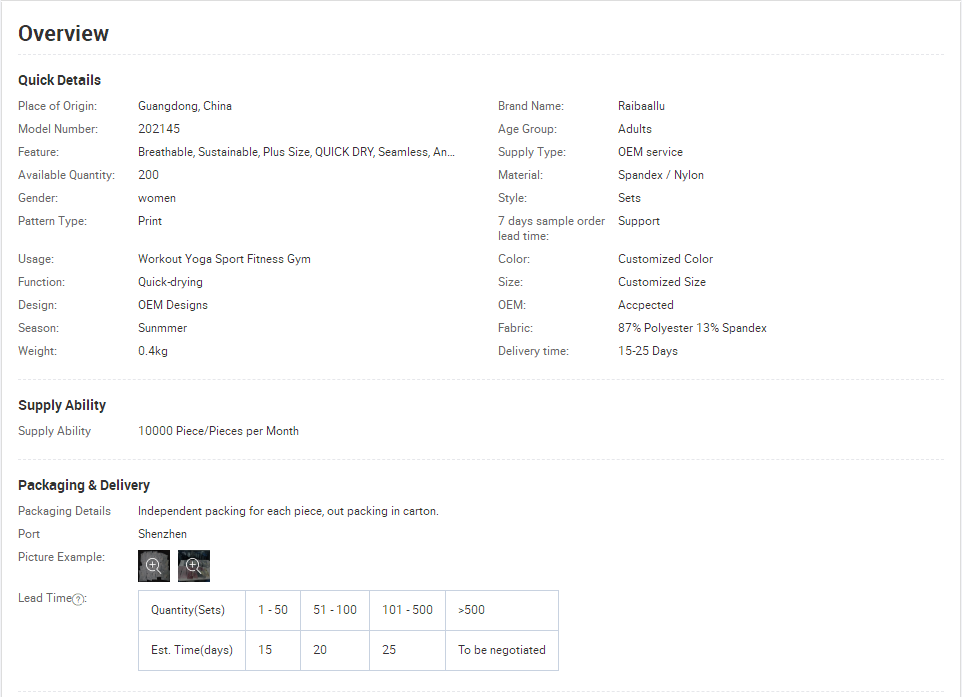Click the 'Customized Size' value
The image size is (962, 697).
click(x=661, y=282)
